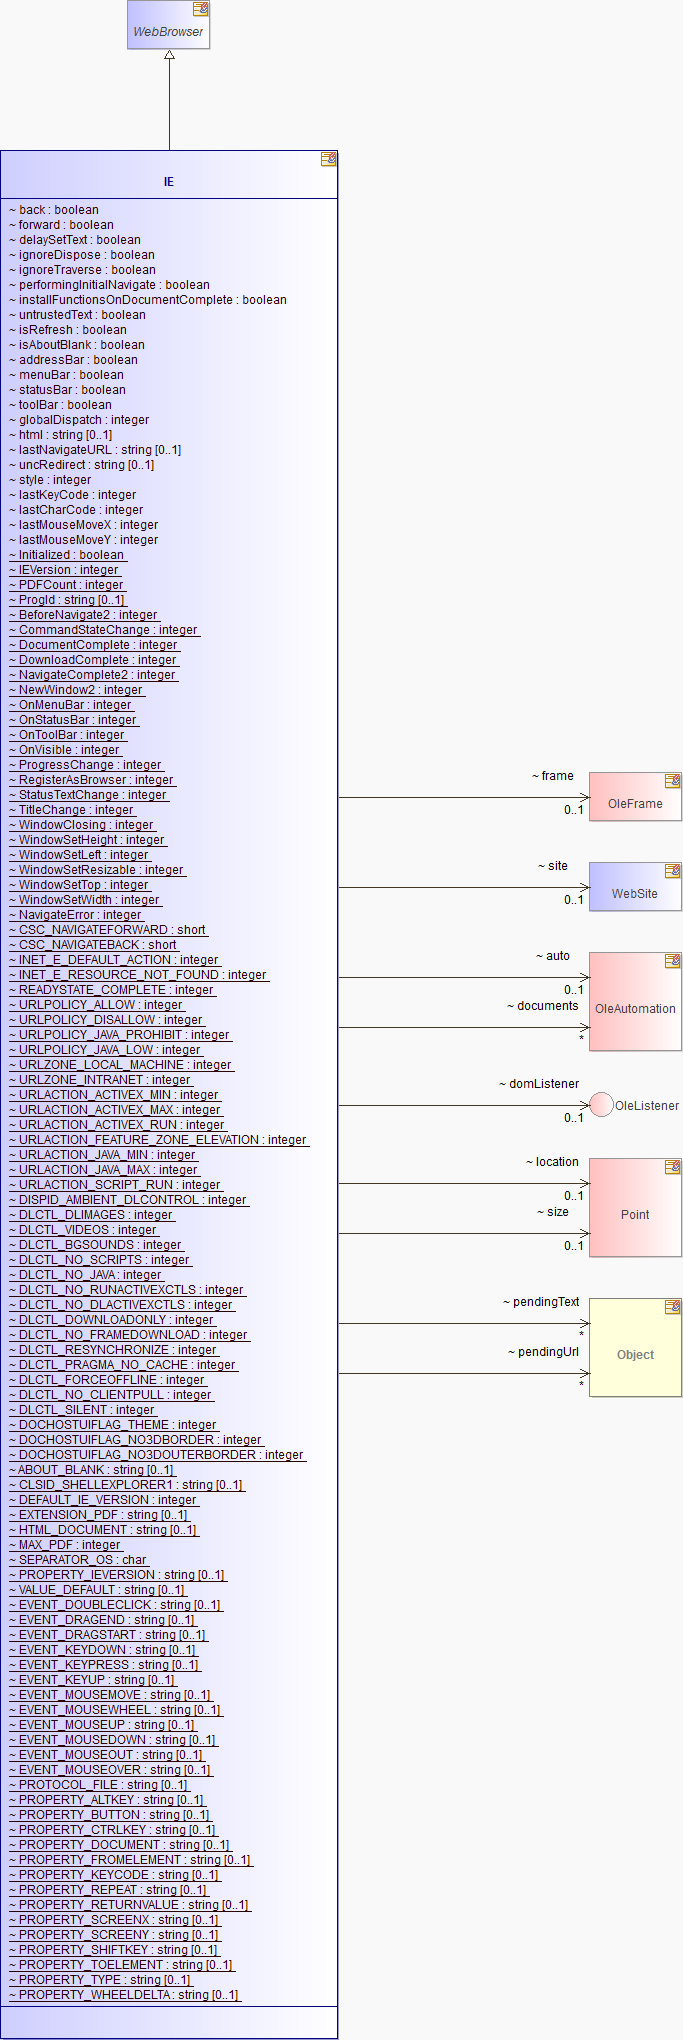
Task: Select attribute '~ INET_E_RESOURCE_NOT_FOUND : integer'
Action: coord(139,975)
